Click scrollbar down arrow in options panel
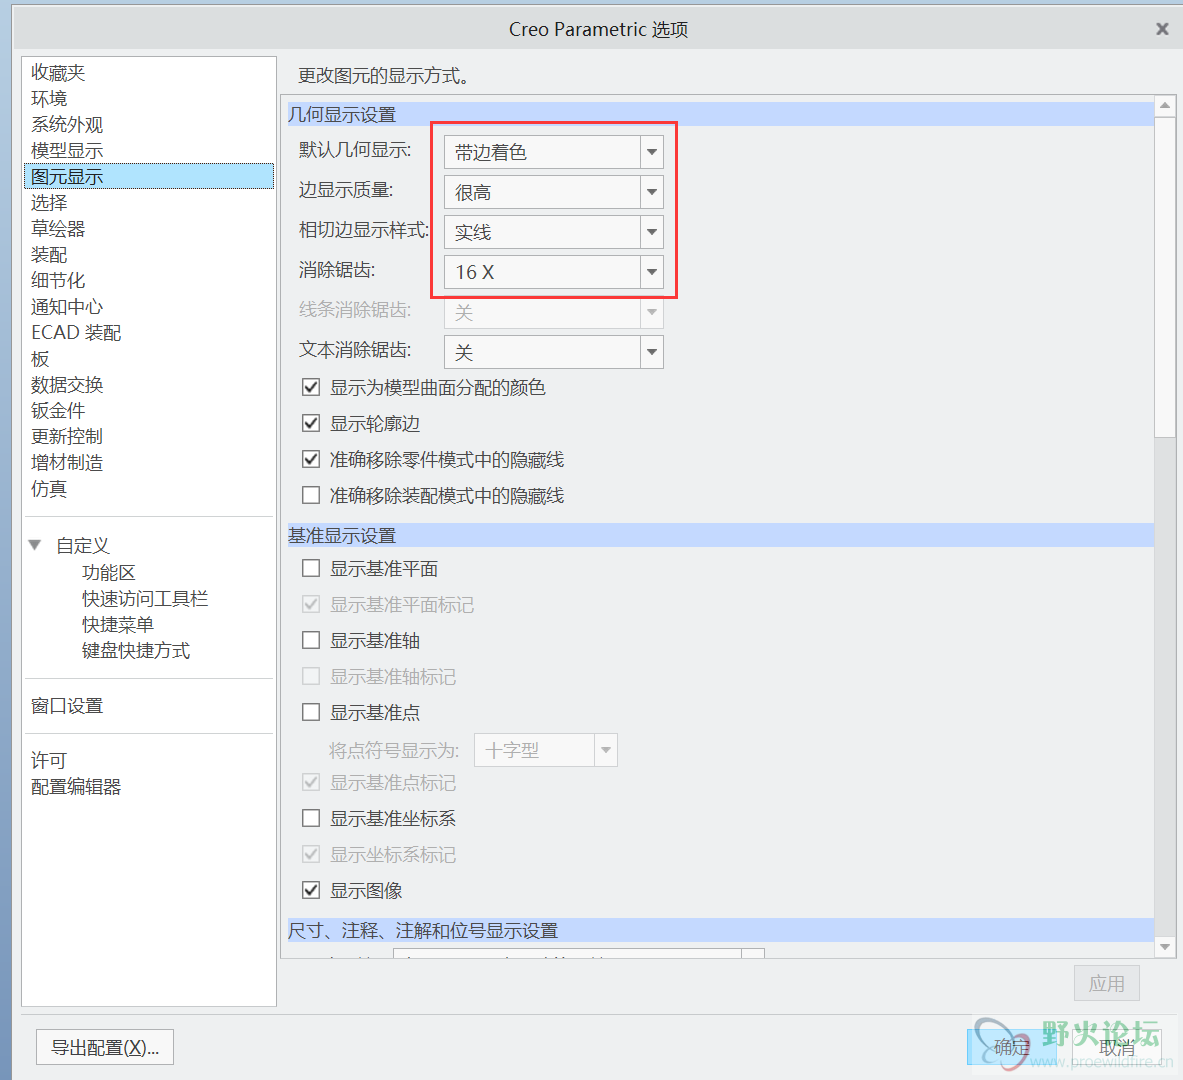This screenshot has height=1080, width=1183. tap(1165, 946)
